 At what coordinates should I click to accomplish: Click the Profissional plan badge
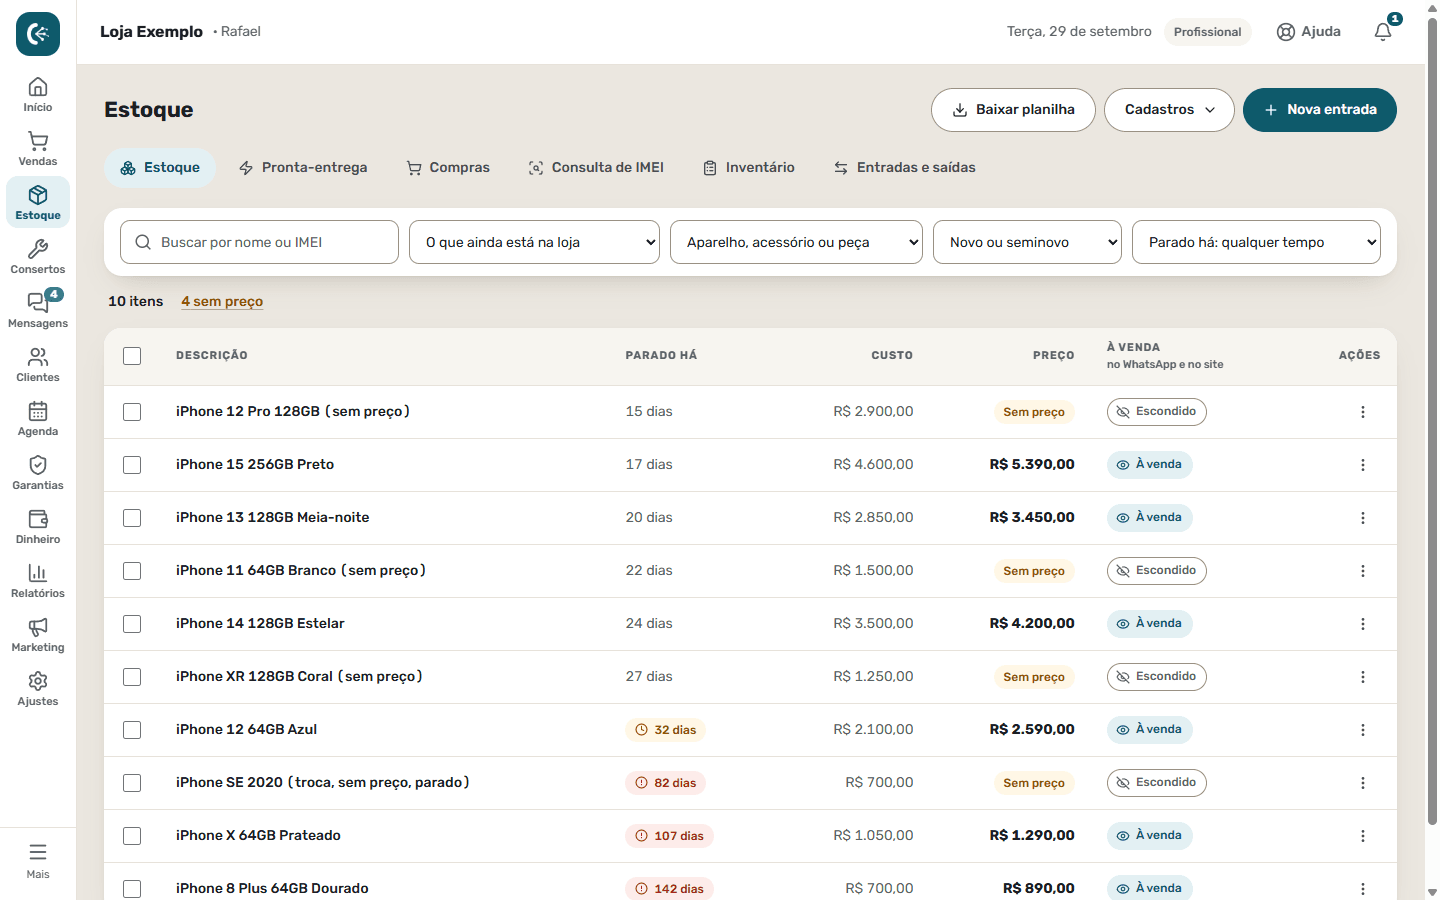pyautogui.click(x=1207, y=32)
